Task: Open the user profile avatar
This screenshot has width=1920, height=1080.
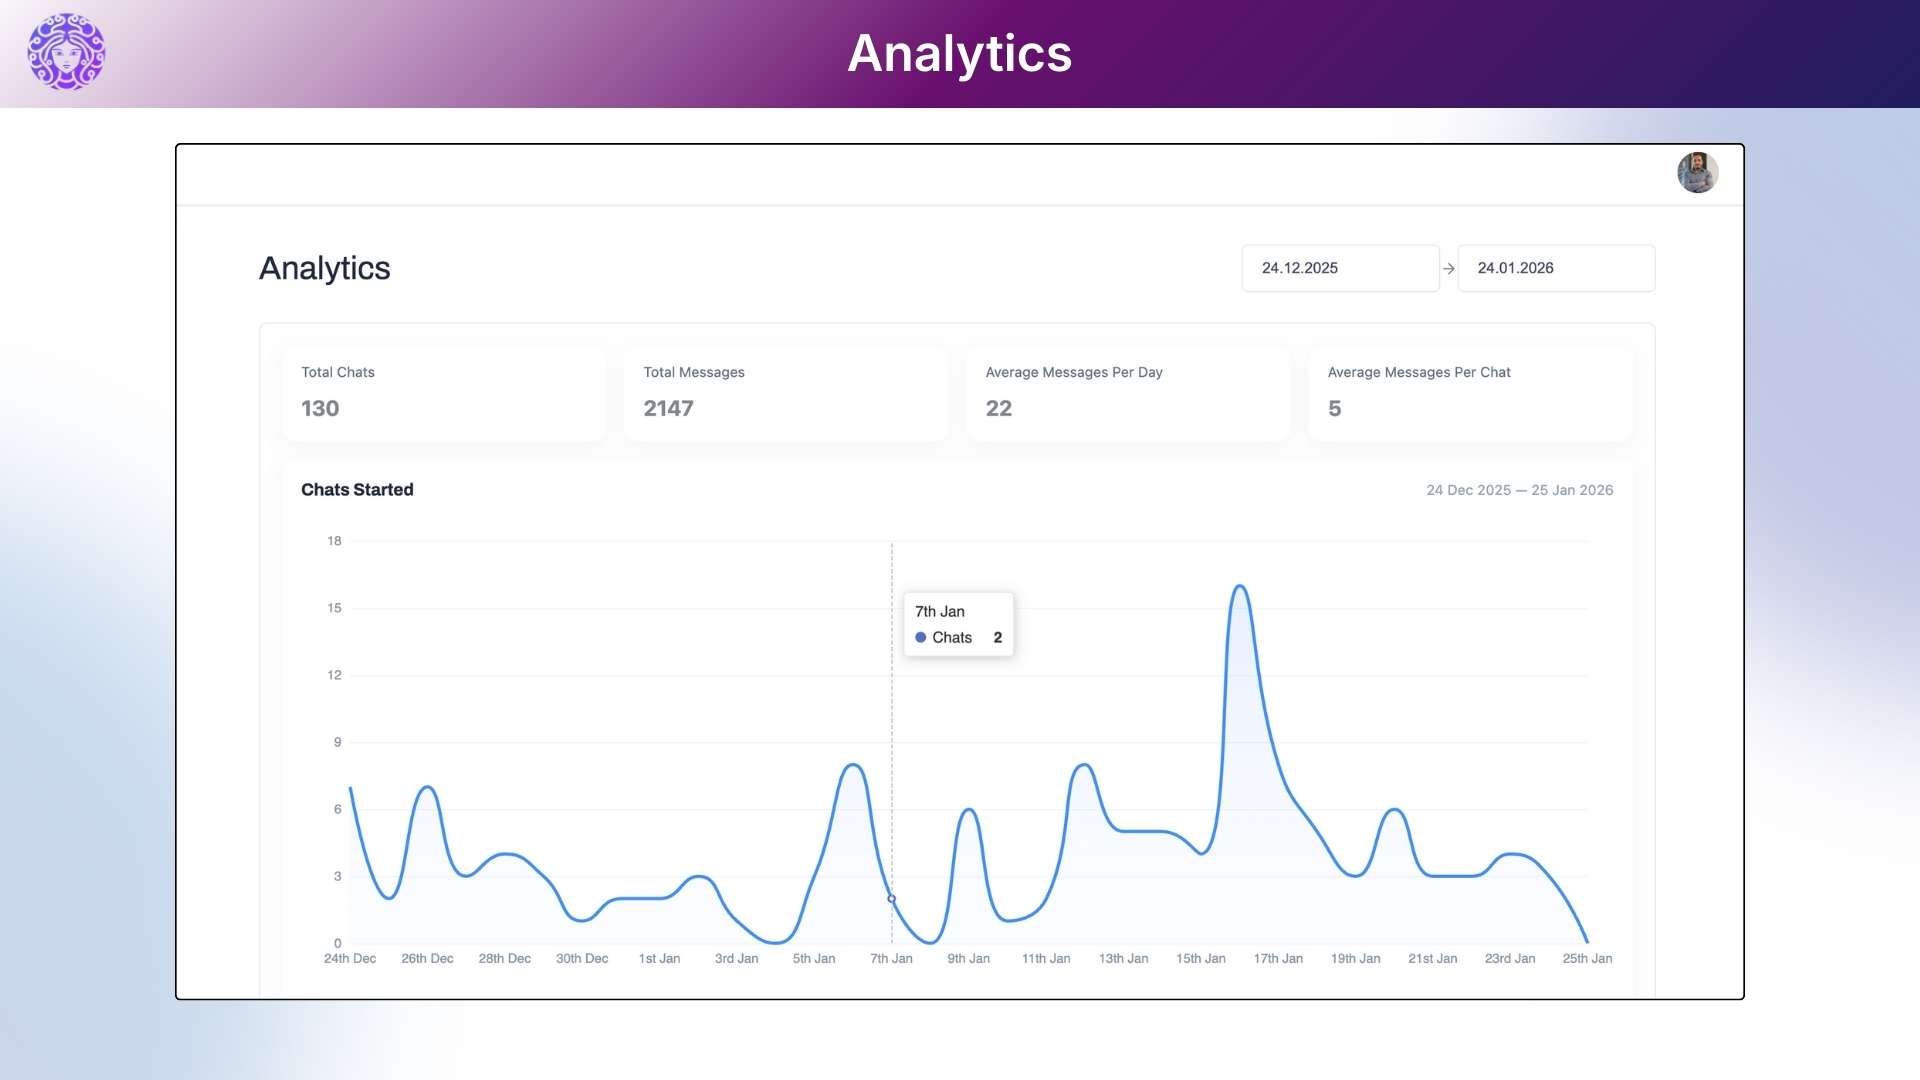Action: point(1697,172)
